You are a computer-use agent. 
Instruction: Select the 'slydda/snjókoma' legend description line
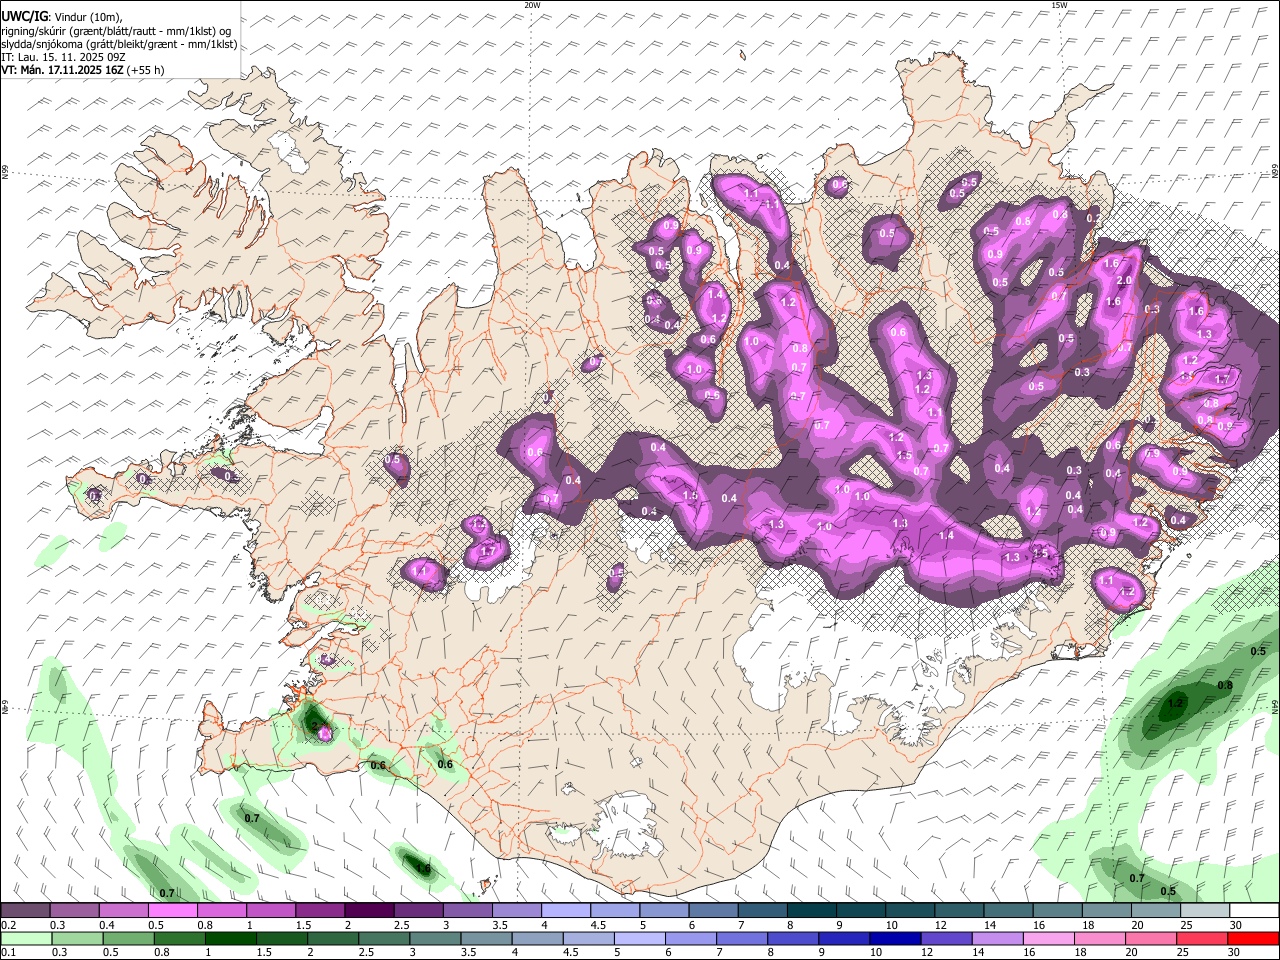(119, 44)
